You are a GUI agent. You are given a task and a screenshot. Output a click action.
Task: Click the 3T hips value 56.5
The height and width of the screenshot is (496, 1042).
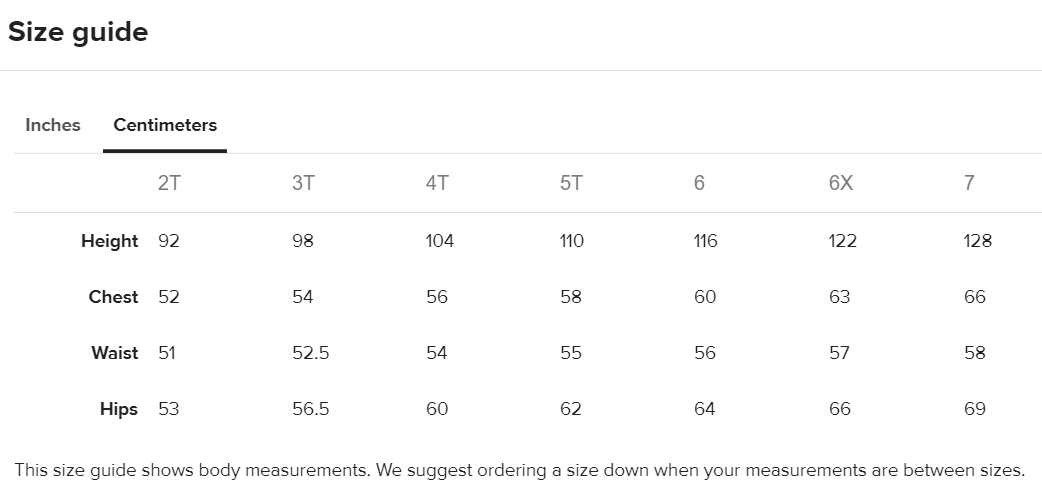[x=310, y=409]
